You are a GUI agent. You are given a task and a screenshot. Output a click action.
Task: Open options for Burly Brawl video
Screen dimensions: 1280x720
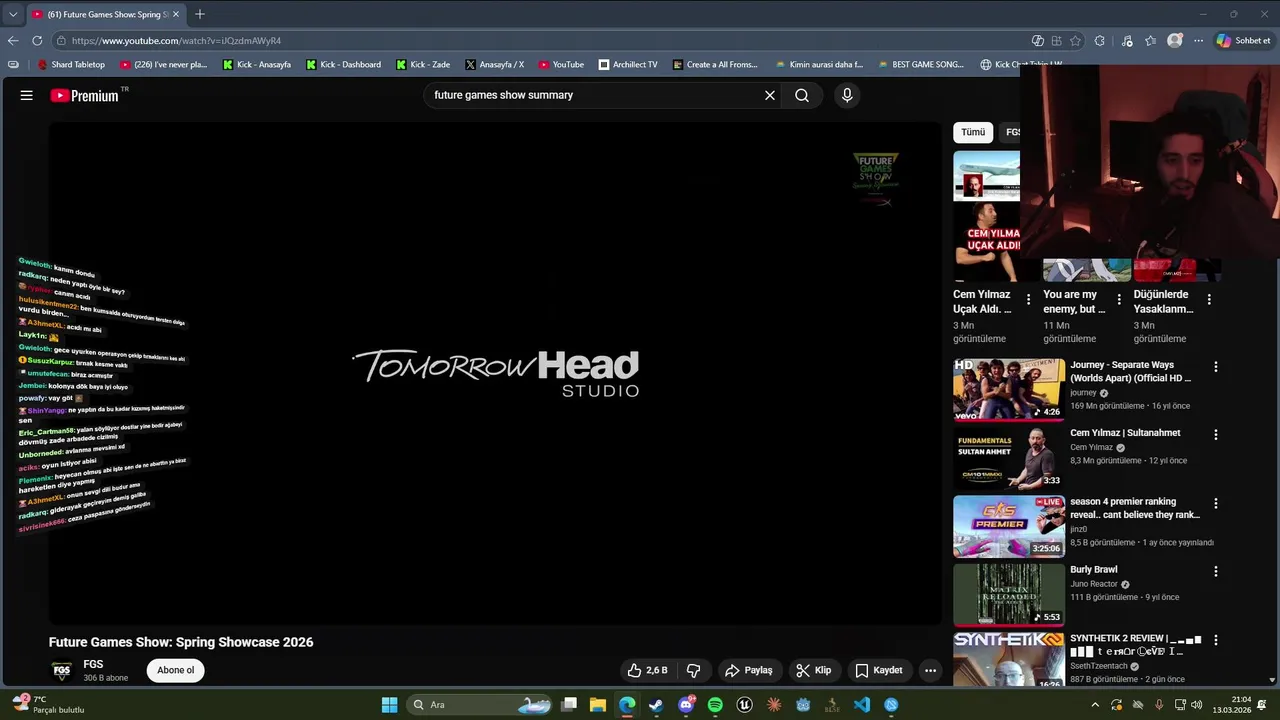(1216, 571)
